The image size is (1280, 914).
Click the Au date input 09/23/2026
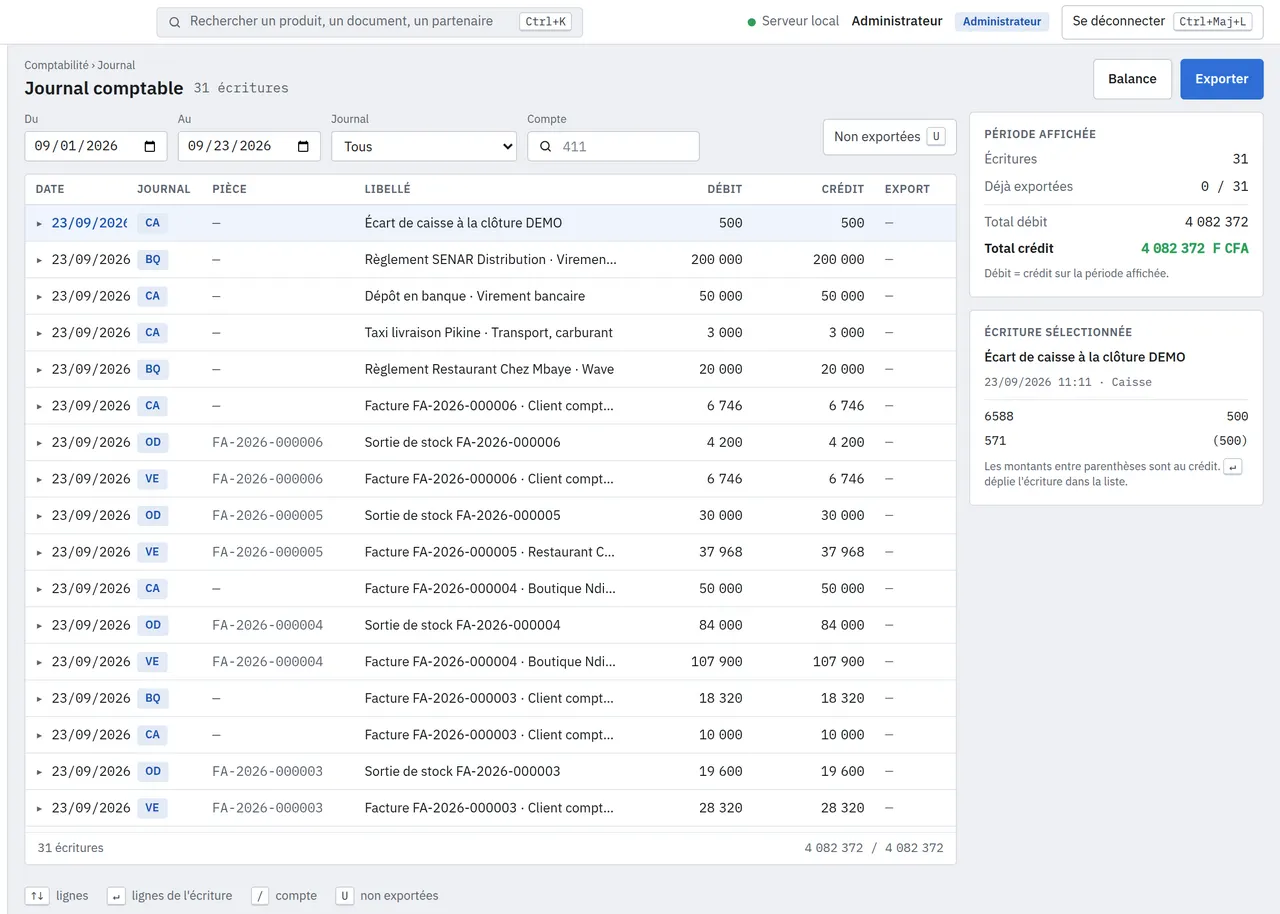[x=249, y=146]
